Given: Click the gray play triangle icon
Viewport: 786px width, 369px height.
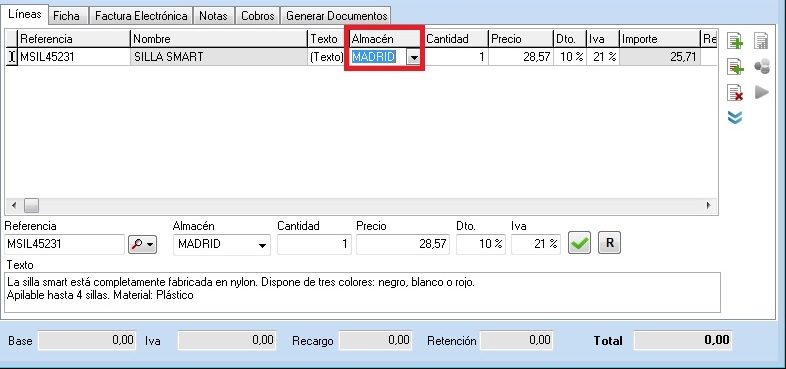Looking at the screenshot, I should [x=761, y=92].
